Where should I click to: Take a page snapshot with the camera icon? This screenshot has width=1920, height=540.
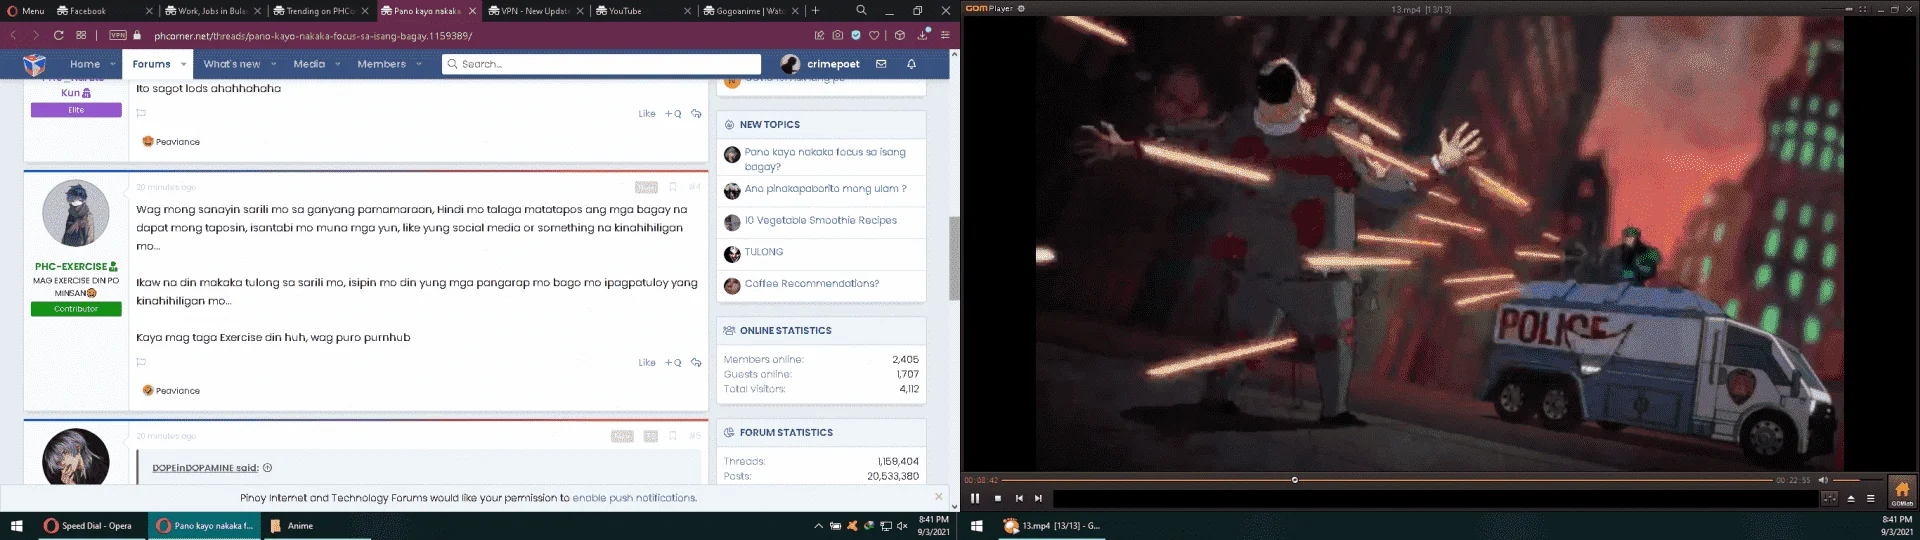838,35
